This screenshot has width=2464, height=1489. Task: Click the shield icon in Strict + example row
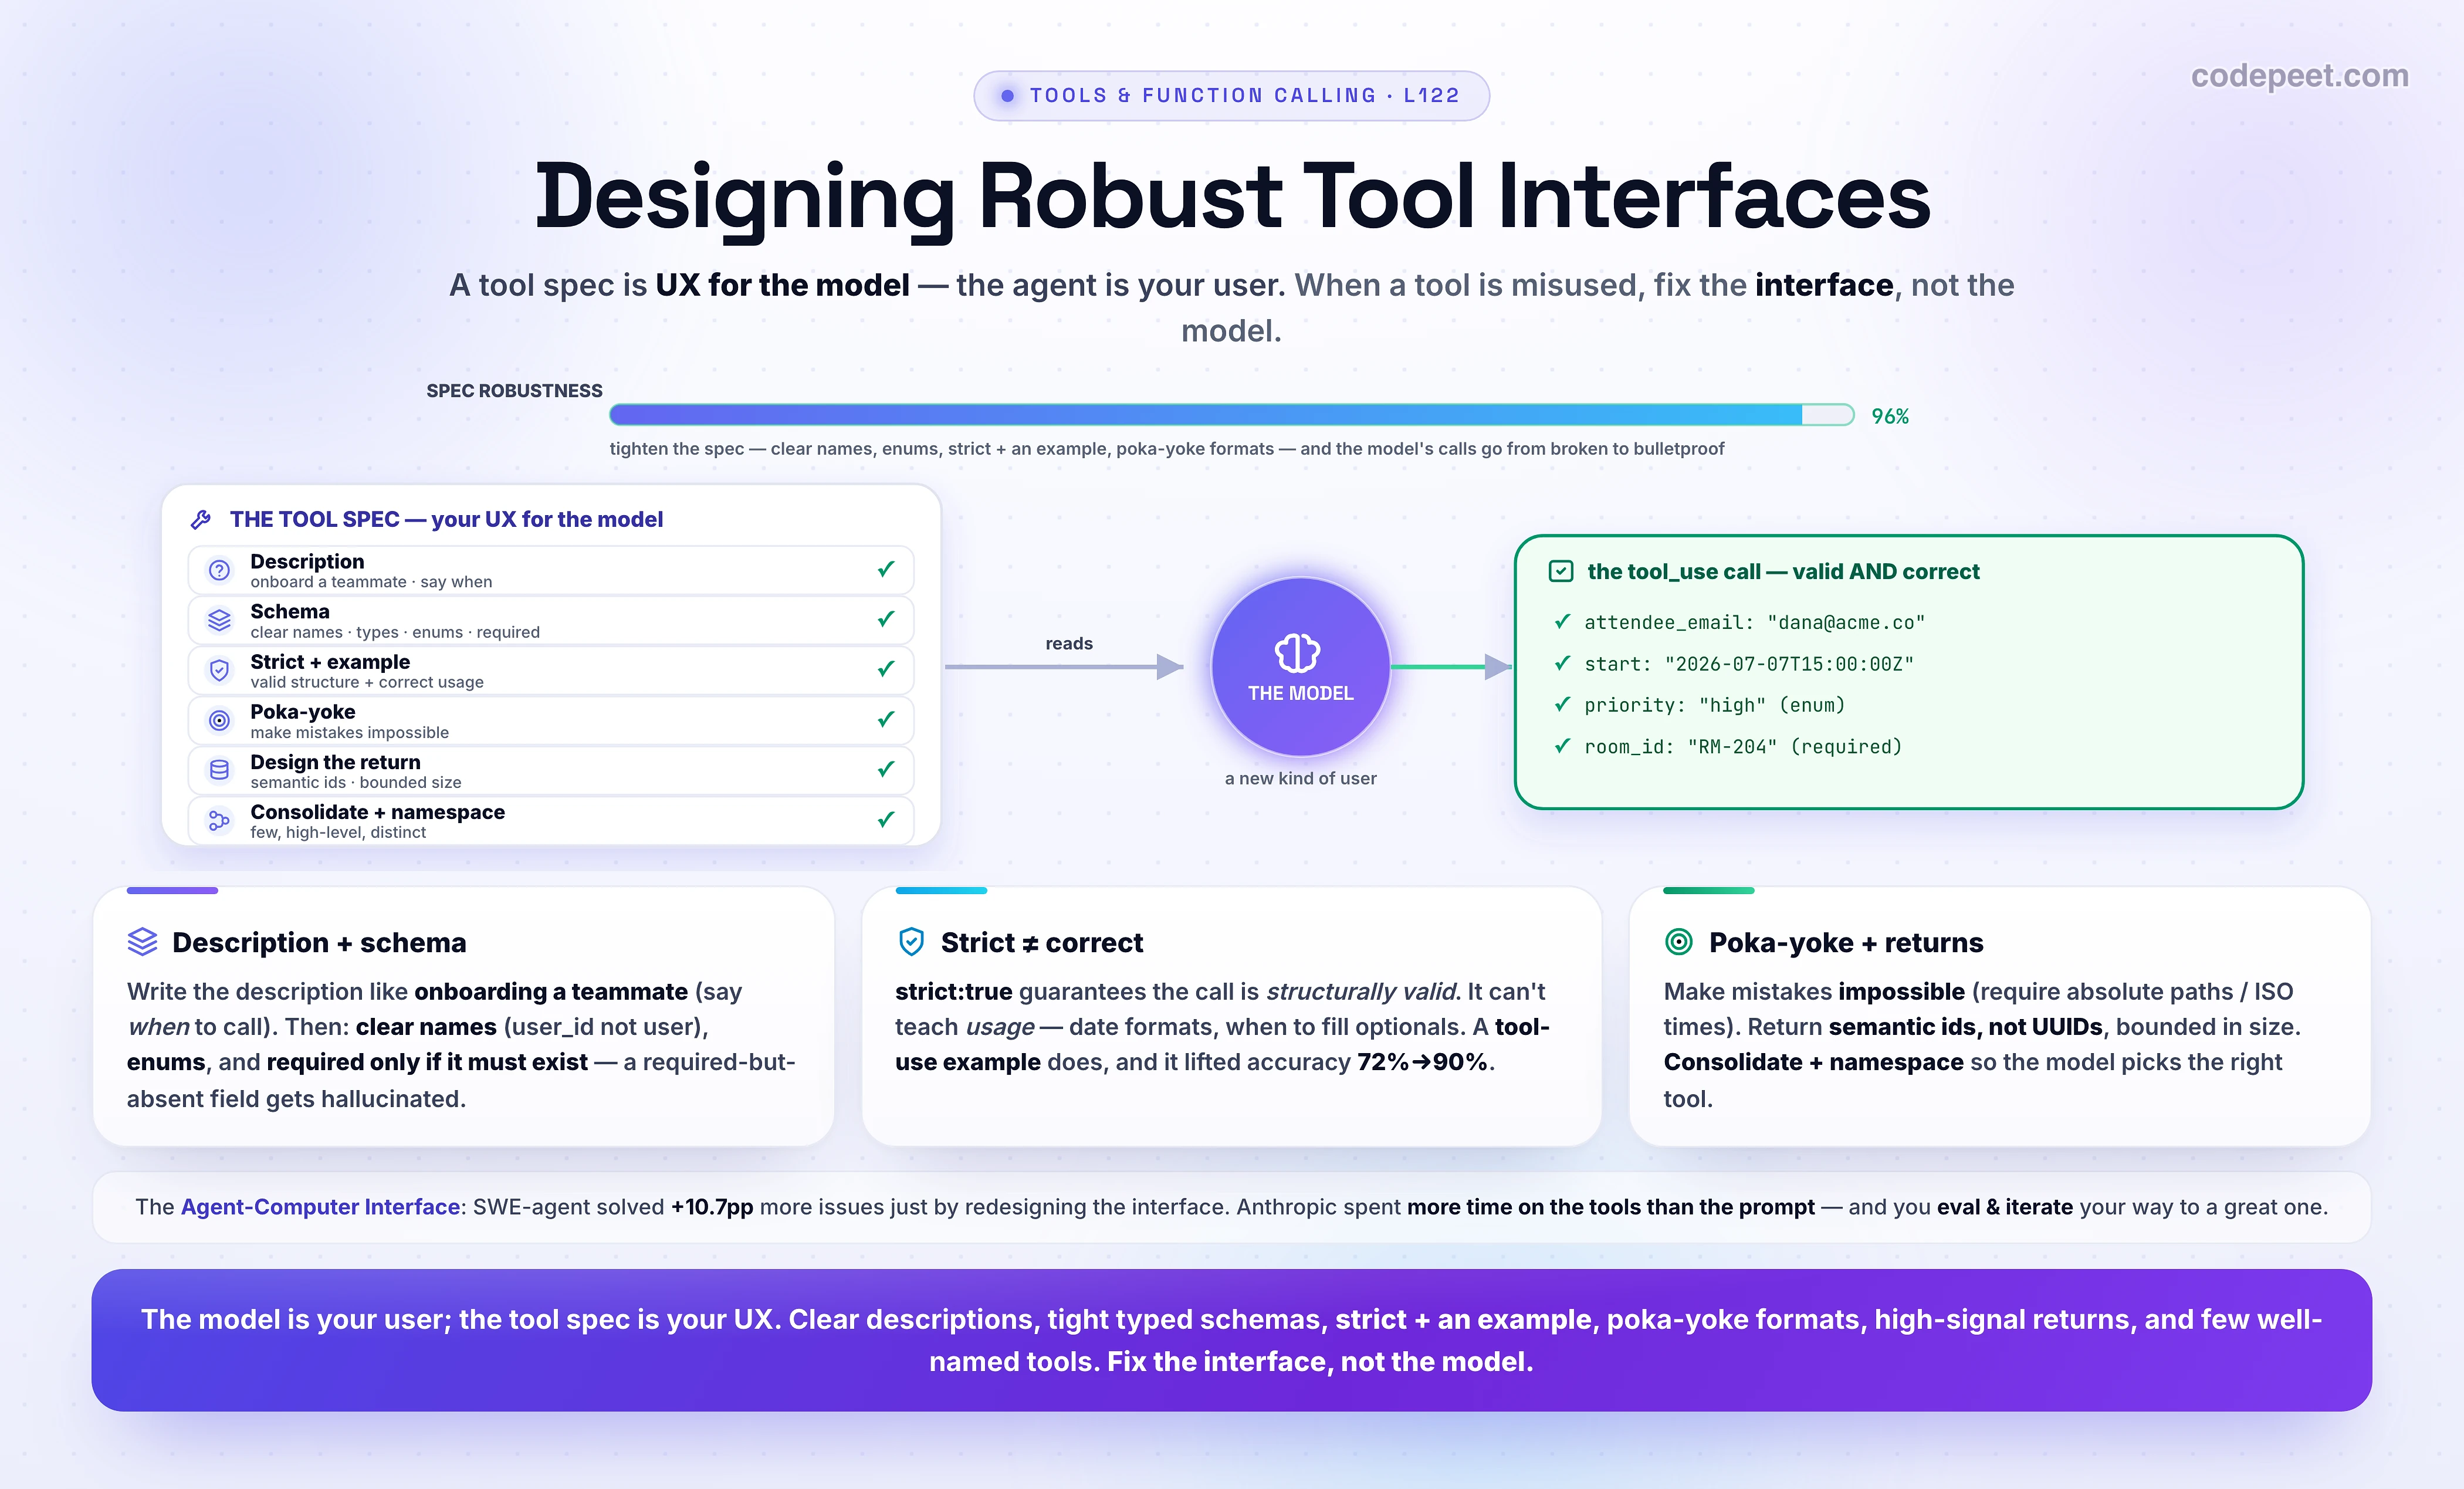[219, 670]
